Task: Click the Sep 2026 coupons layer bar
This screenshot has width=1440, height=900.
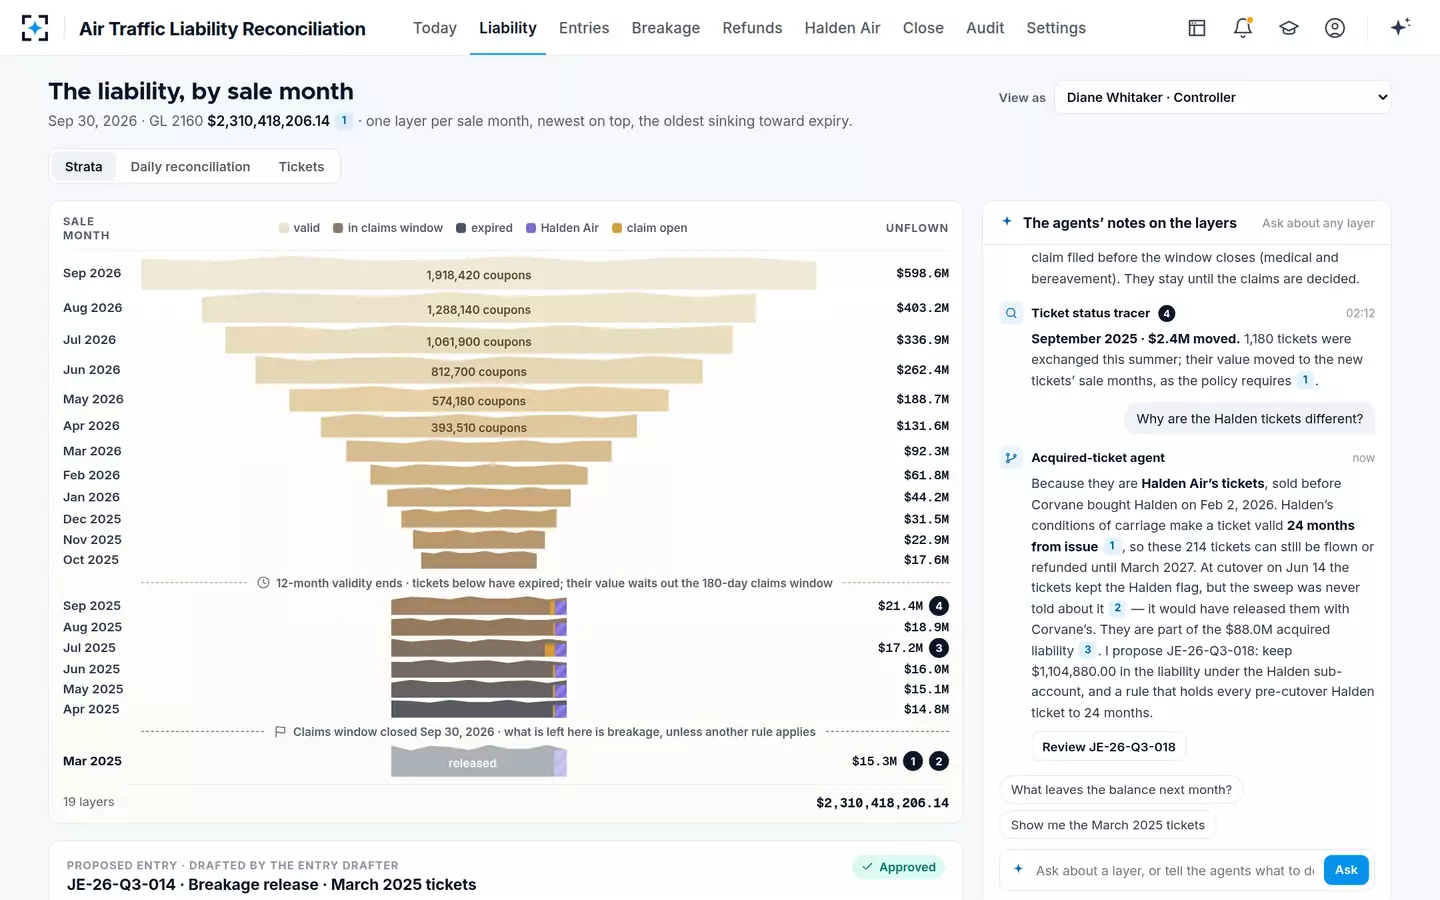Action: tap(479, 274)
